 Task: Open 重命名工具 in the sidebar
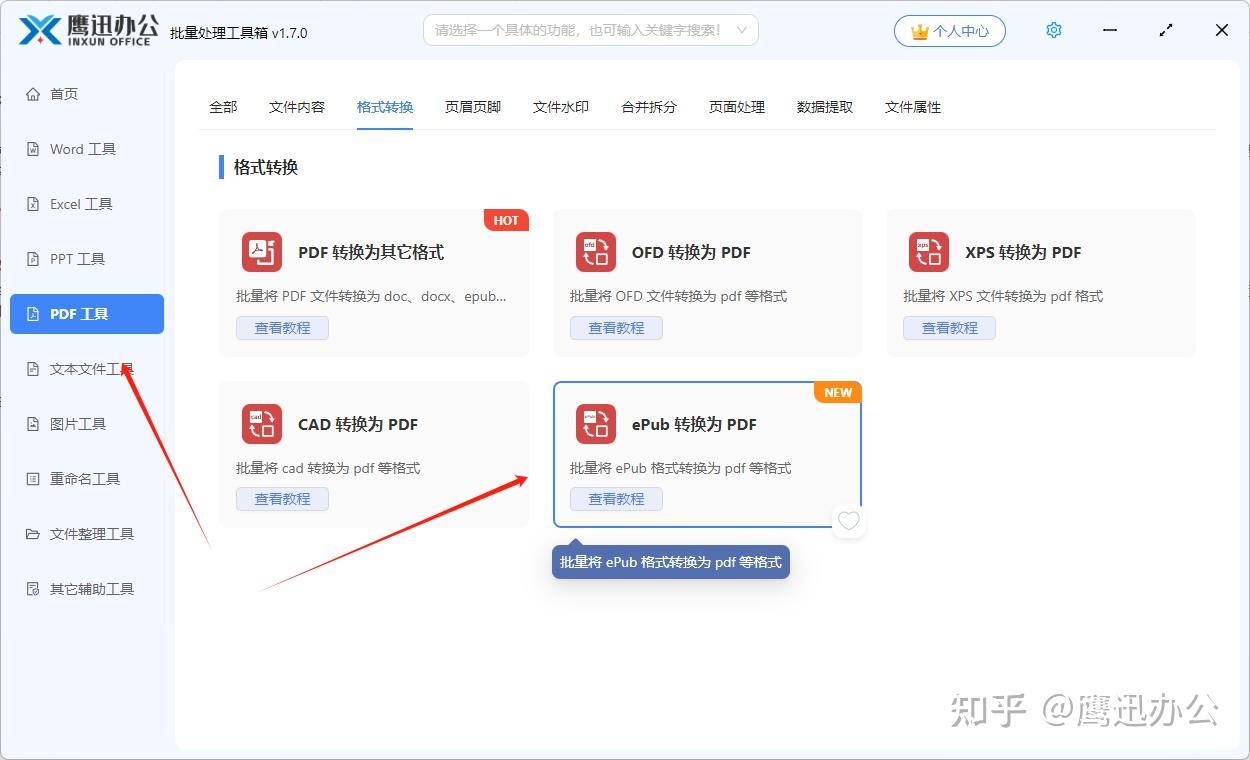point(87,479)
